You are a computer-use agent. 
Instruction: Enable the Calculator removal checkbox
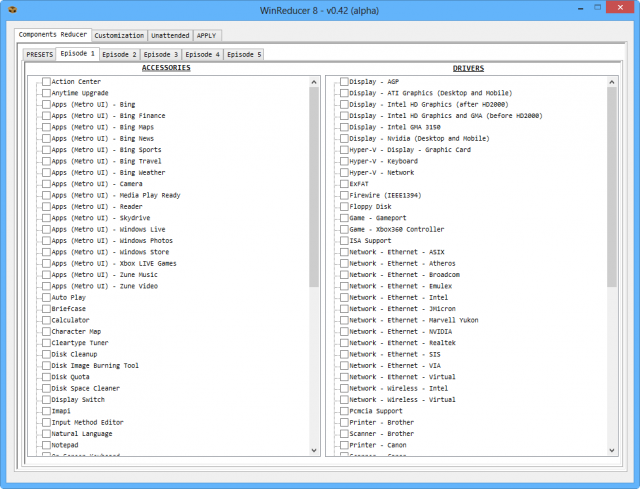(46, 320)
